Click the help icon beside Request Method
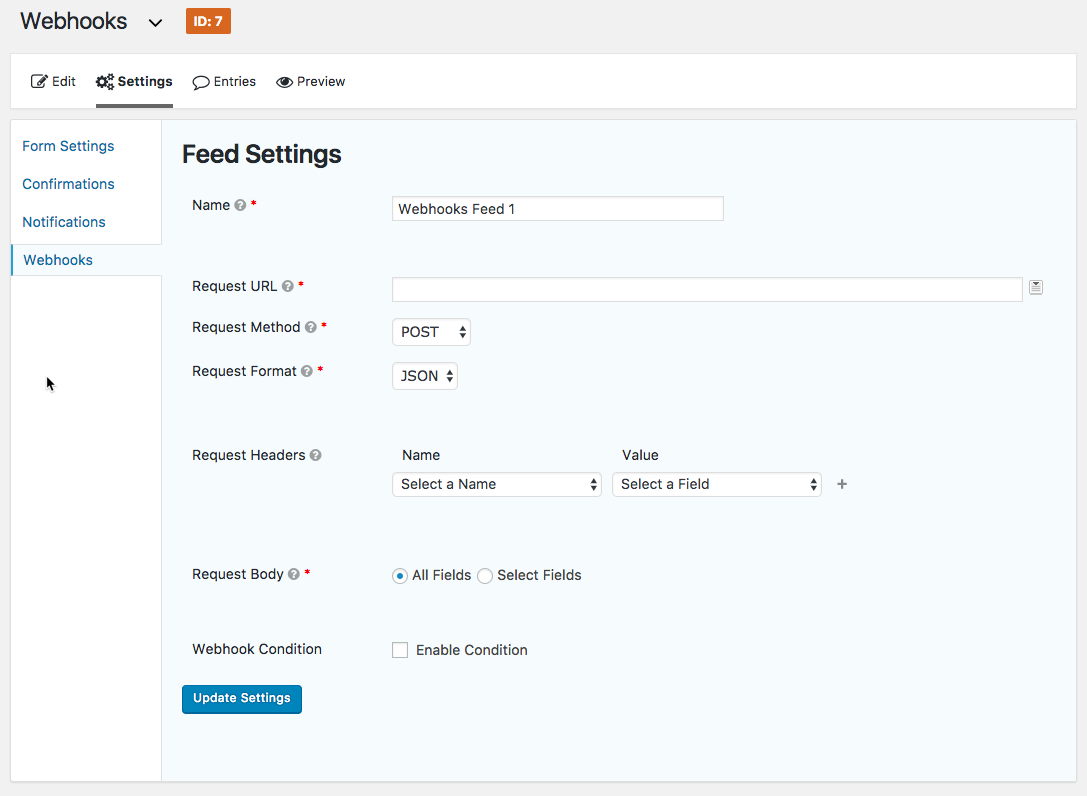The height and width of the screenshot is (796, 1087). pos(311,327)
